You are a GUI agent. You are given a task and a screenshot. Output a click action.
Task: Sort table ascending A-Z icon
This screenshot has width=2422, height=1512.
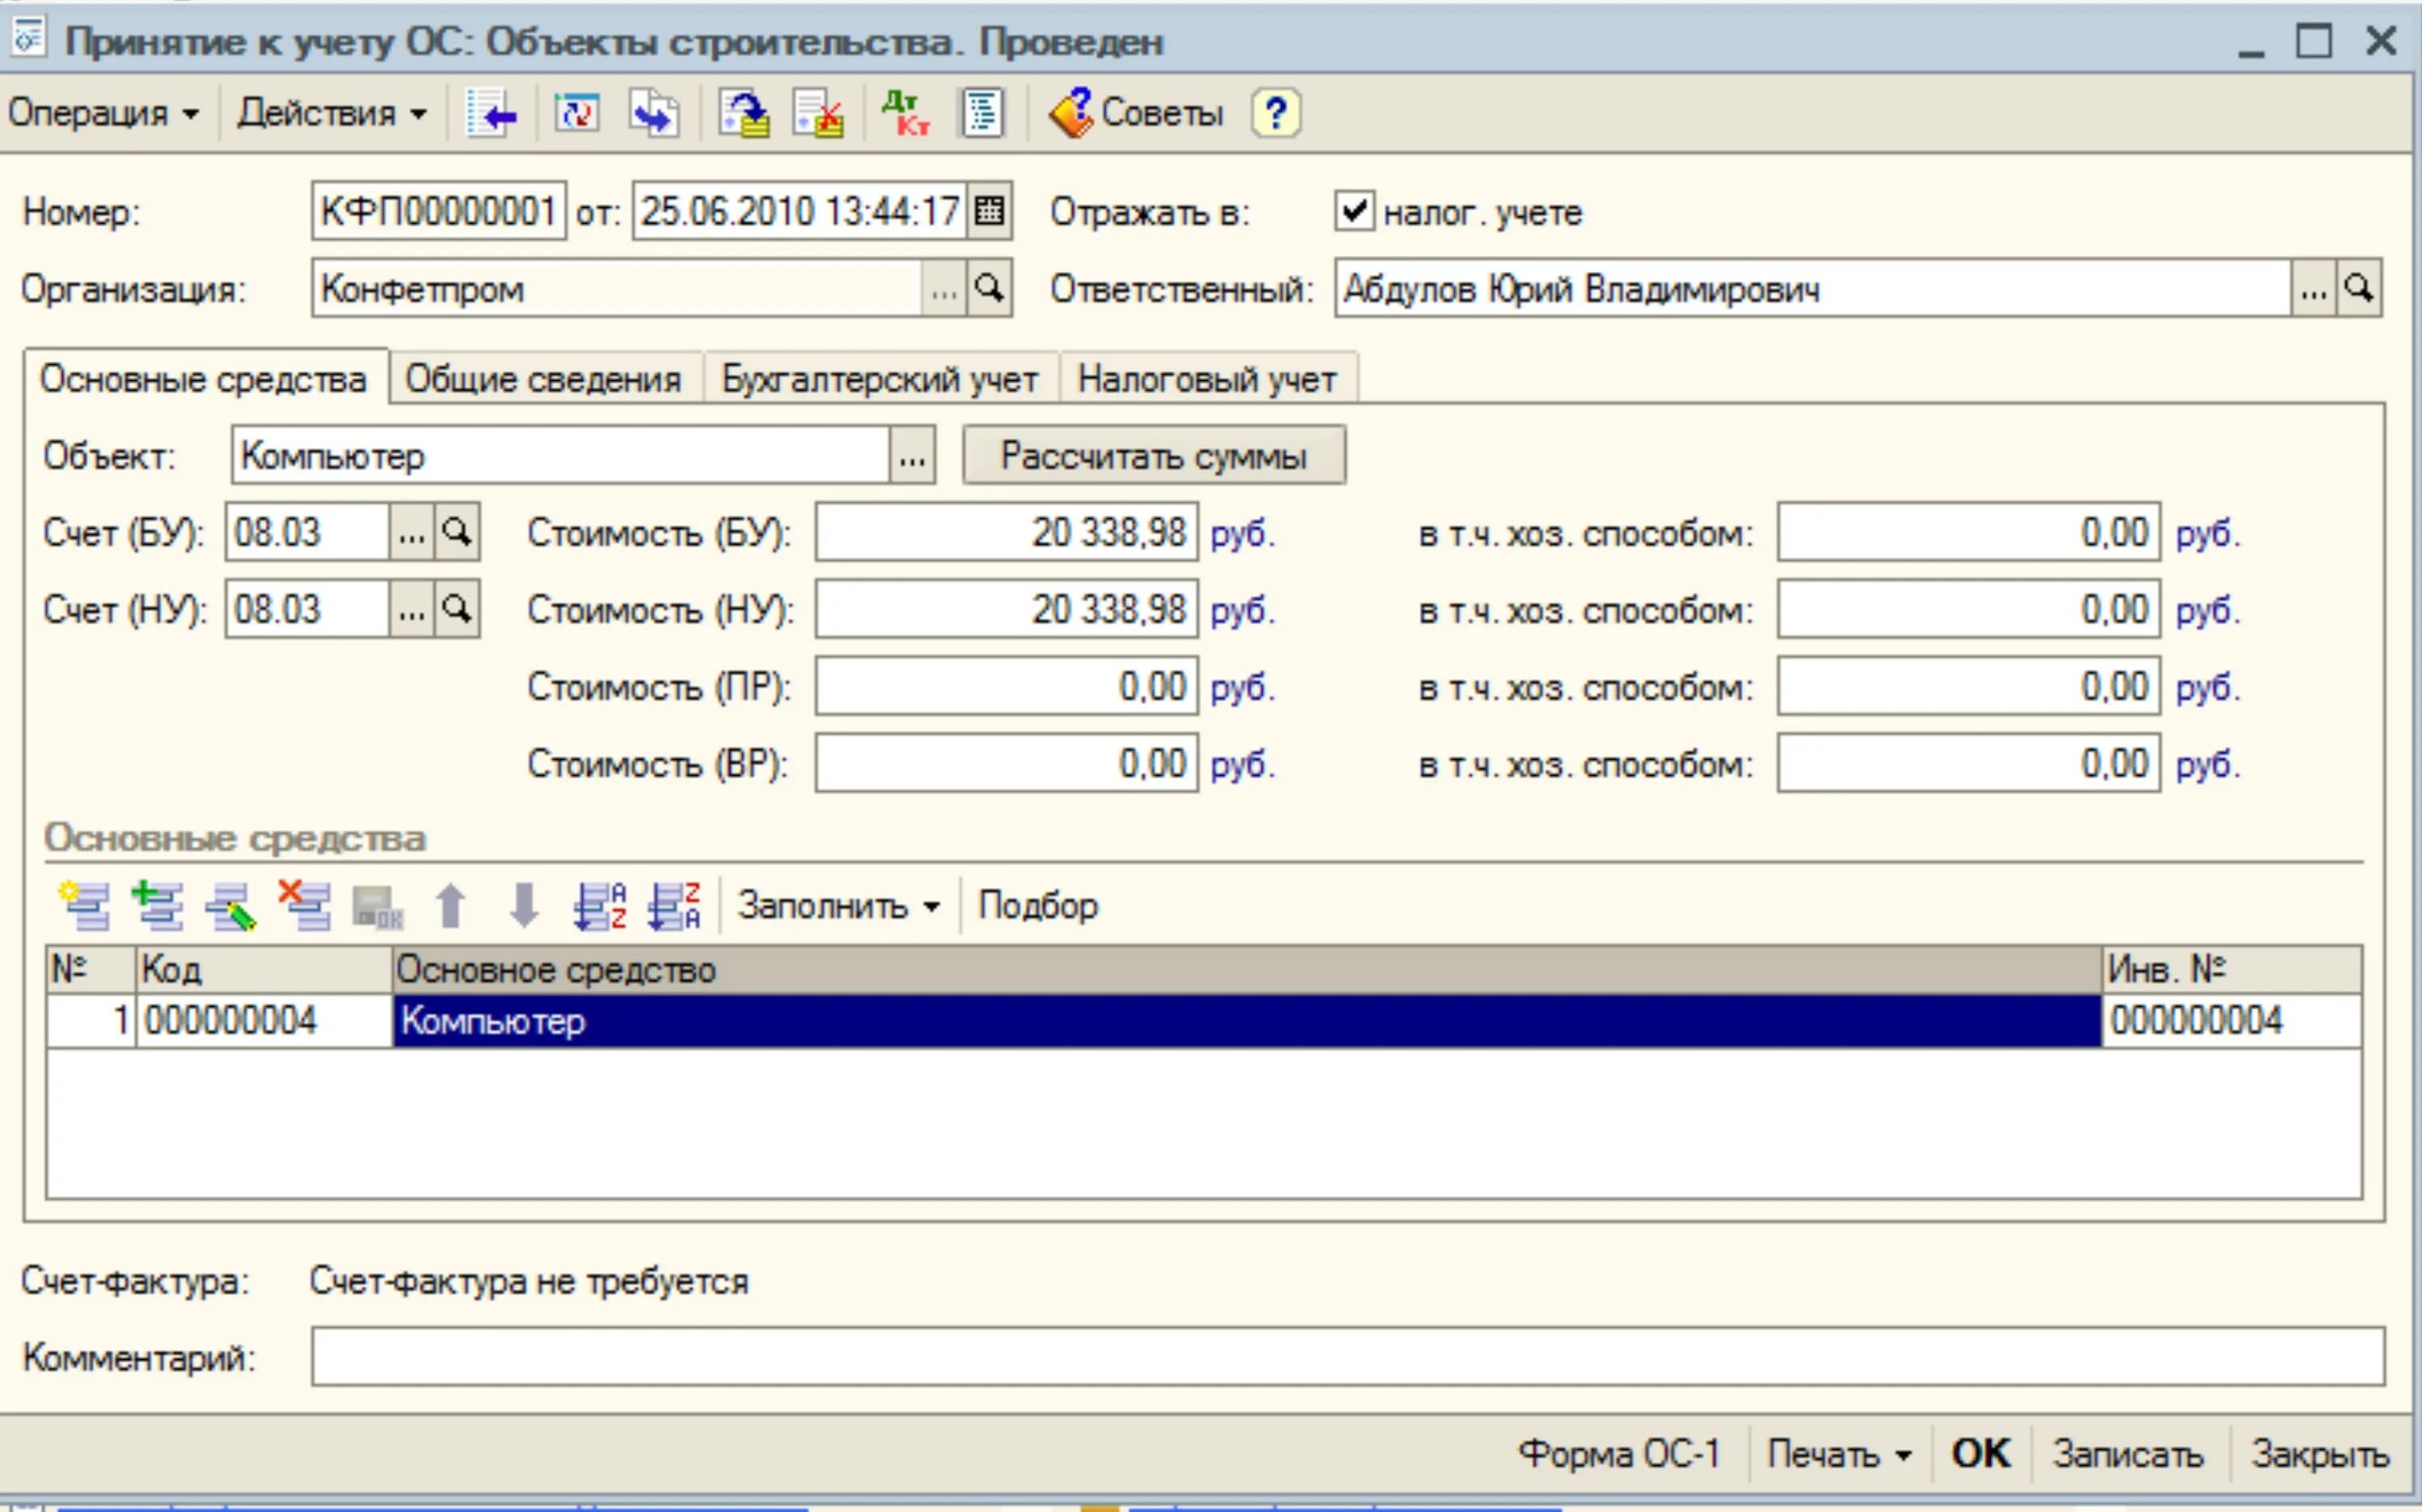(600, 905)
